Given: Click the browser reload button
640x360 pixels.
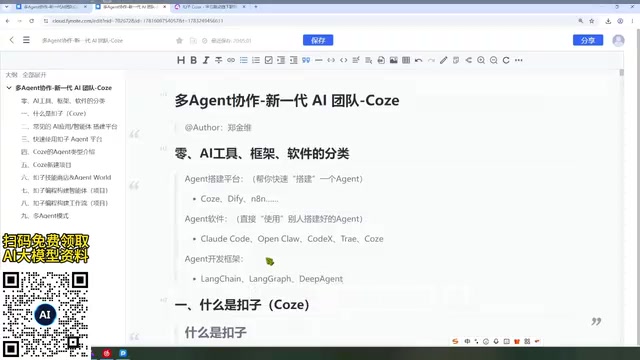Looking at the screenshot, I should 32,21.
